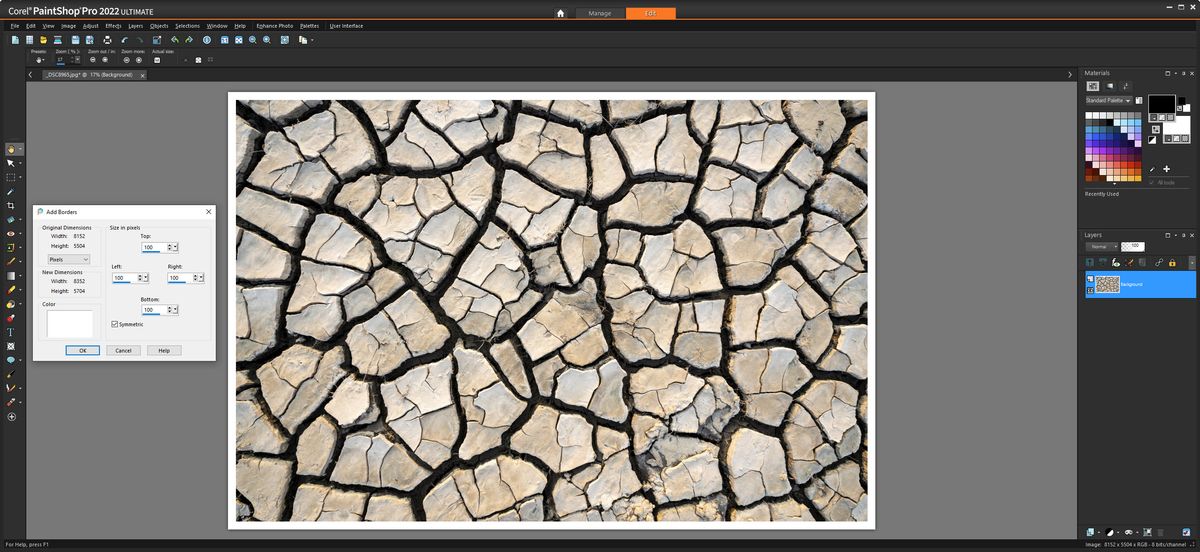Select the Red Eye tool
This screenshot has width=1200, height=552.
(11, 233)
